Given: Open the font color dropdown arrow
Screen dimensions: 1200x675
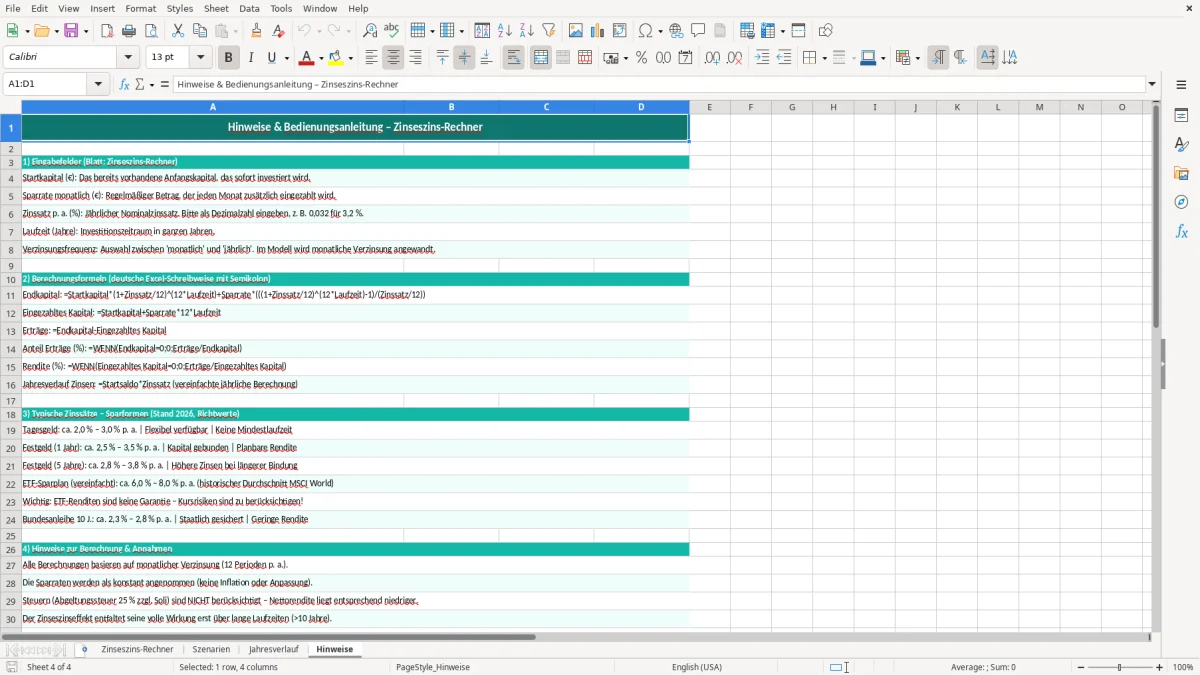Looking at the screenshot, I should point(322,58).
